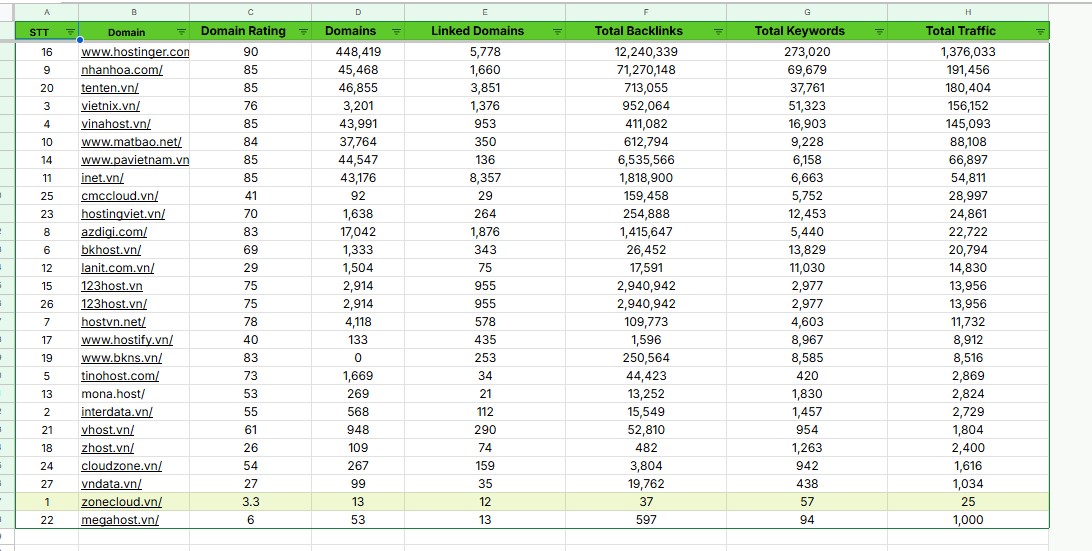
Task: Select tenten keywords cell 37,761
Action: click(x=807, y=88)
